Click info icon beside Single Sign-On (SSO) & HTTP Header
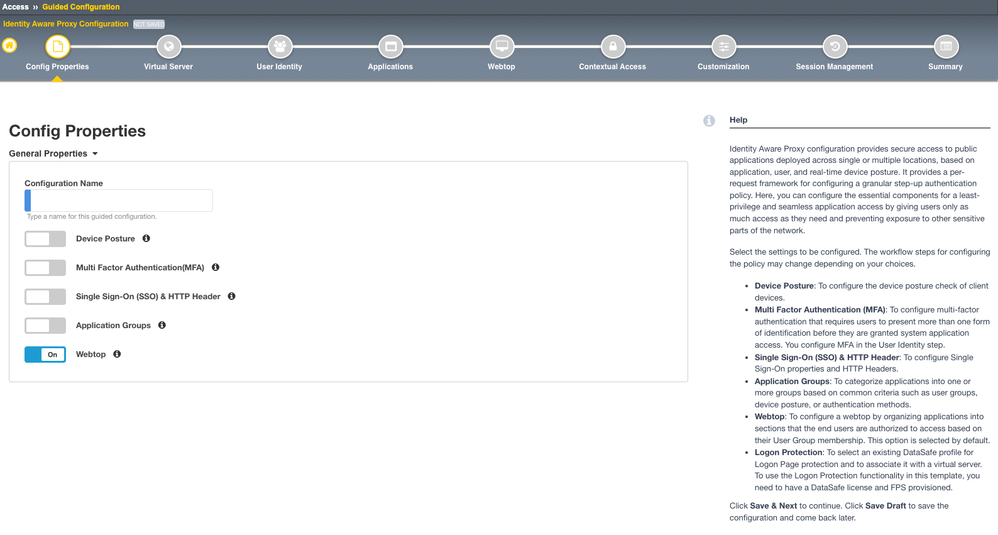Screen dimensions: 998x535 click(232, 296)
